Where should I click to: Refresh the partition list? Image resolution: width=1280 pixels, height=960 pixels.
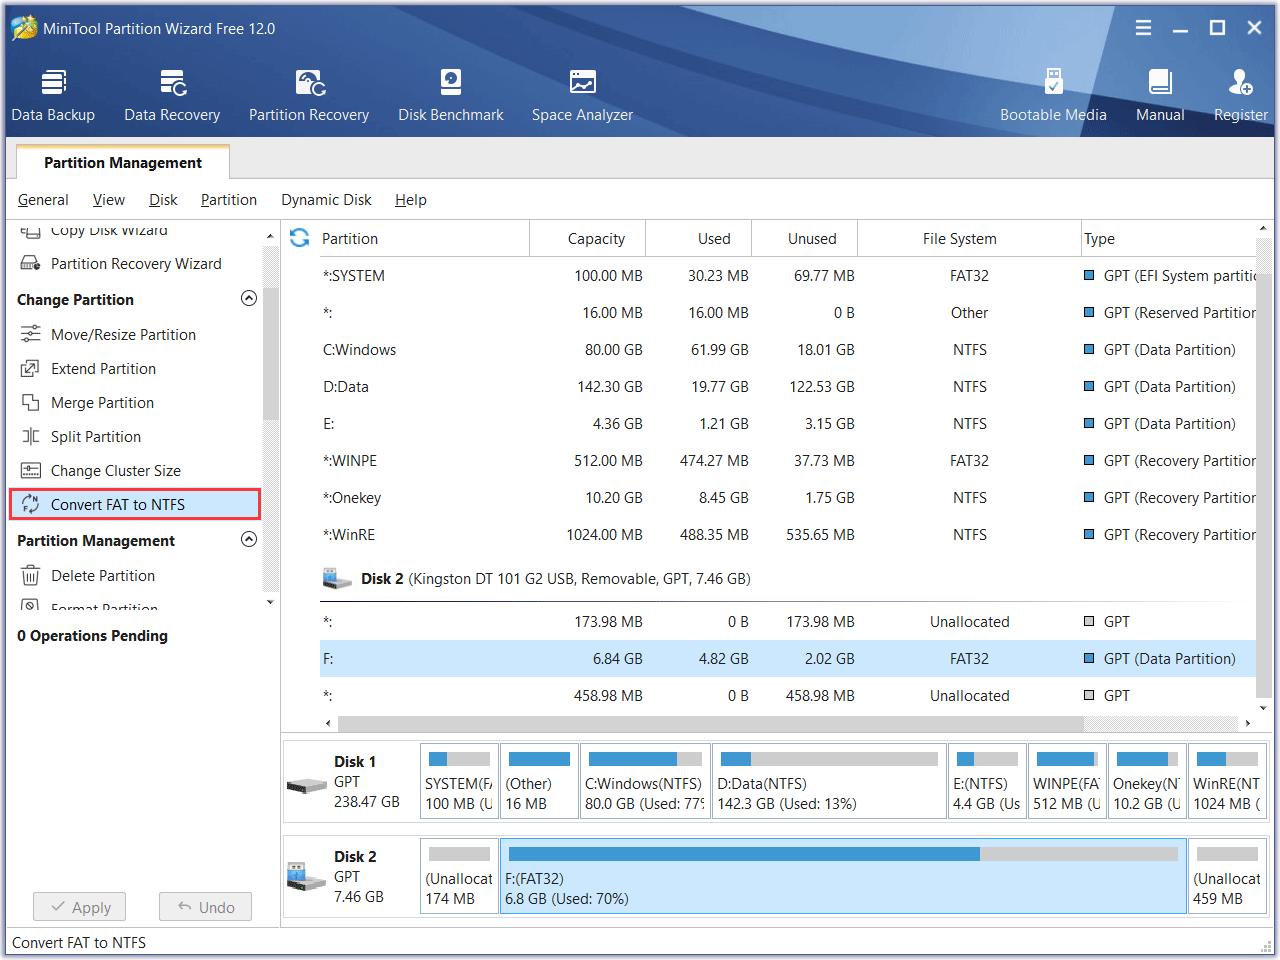tap(299, 238)
